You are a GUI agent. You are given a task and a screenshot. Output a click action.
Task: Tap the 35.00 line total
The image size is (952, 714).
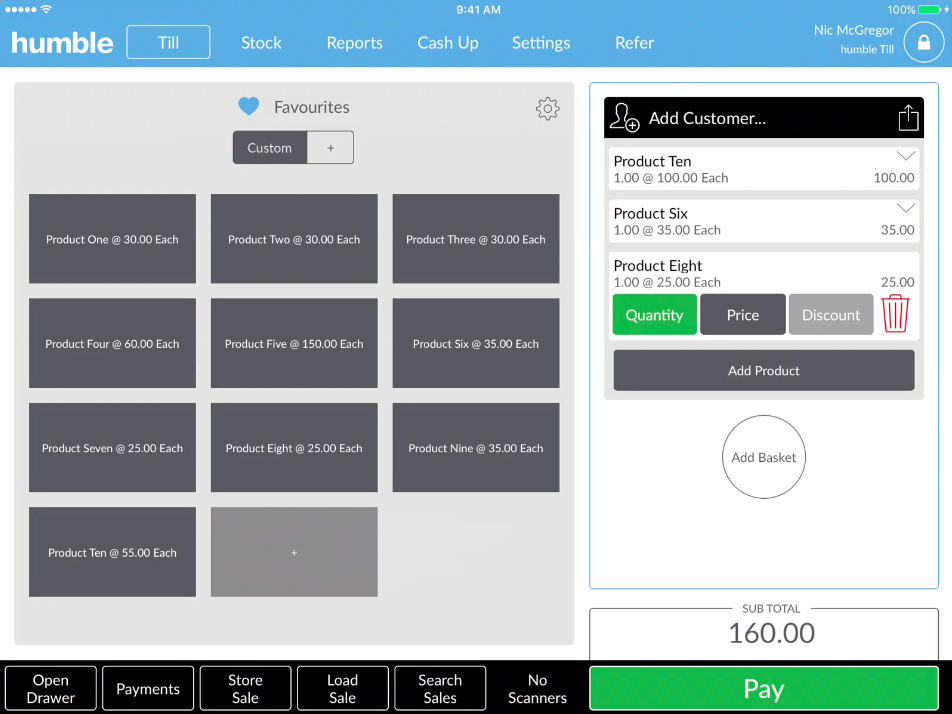pyautogui.click(x=897, y=230)
